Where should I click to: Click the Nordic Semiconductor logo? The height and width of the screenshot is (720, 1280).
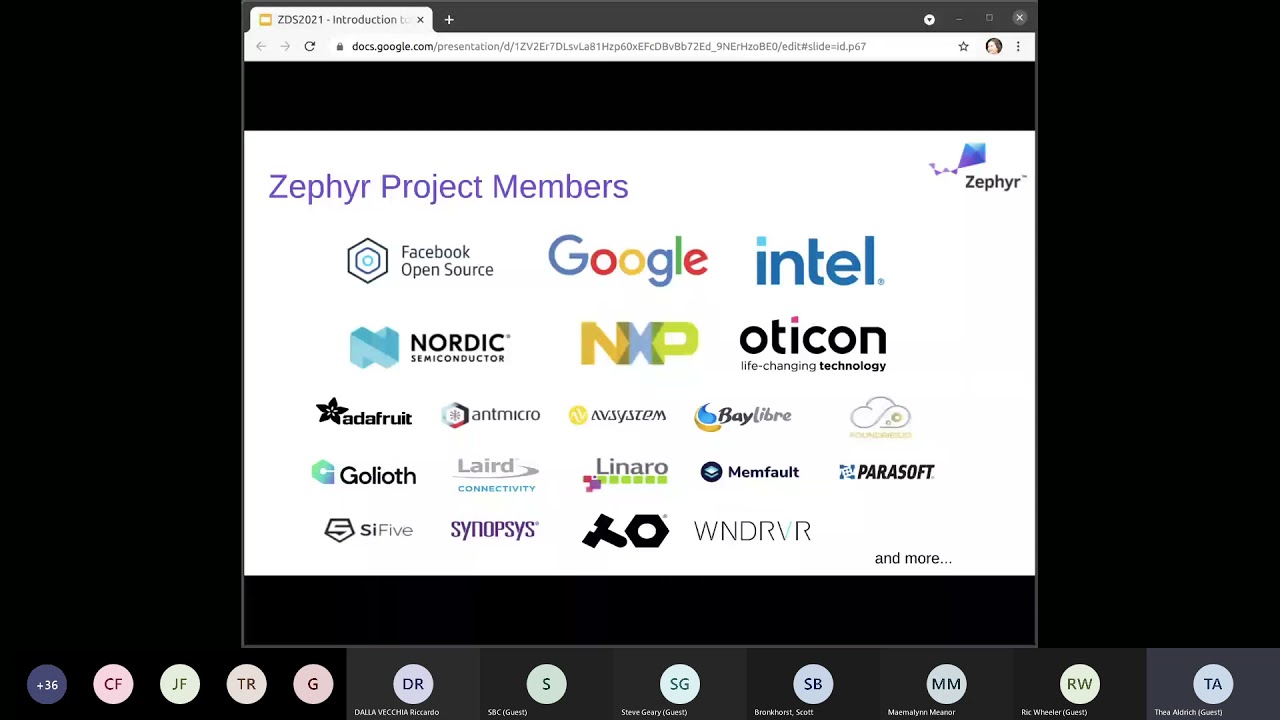click(x=430, y=347)
